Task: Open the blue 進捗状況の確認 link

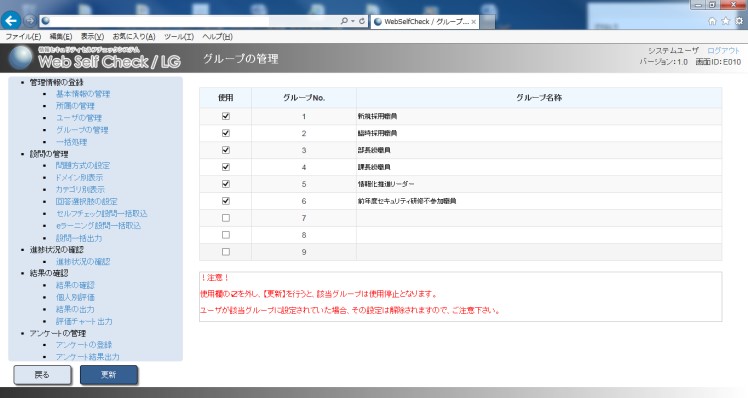Action: 83,262
